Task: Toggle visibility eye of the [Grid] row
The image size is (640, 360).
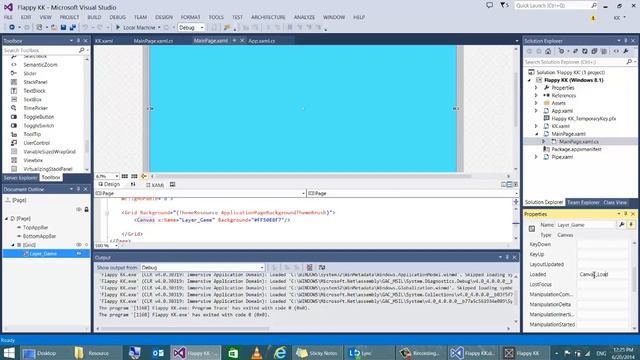Action: click(x=79, y=245)
